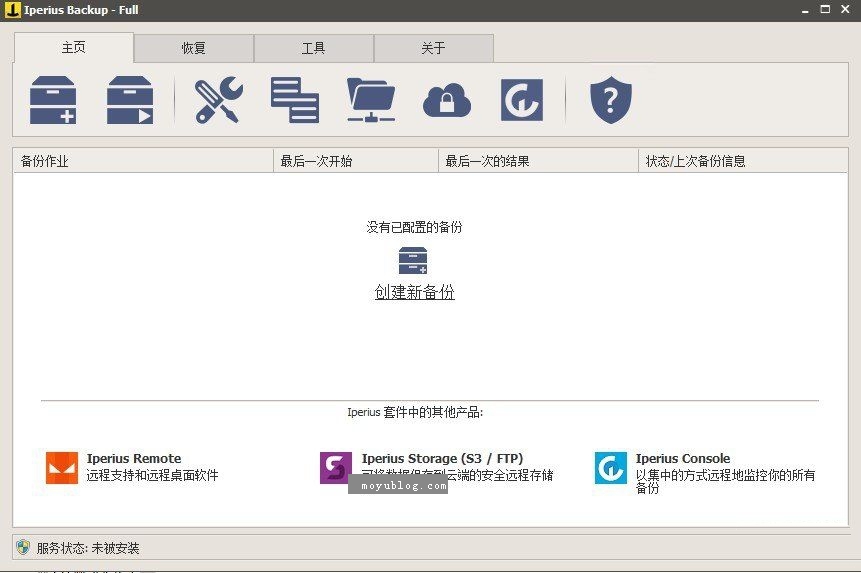The height and width of the screenshot is (573, 861).
Task: Open the Iperius Console product title link
Action: point(683,458)
